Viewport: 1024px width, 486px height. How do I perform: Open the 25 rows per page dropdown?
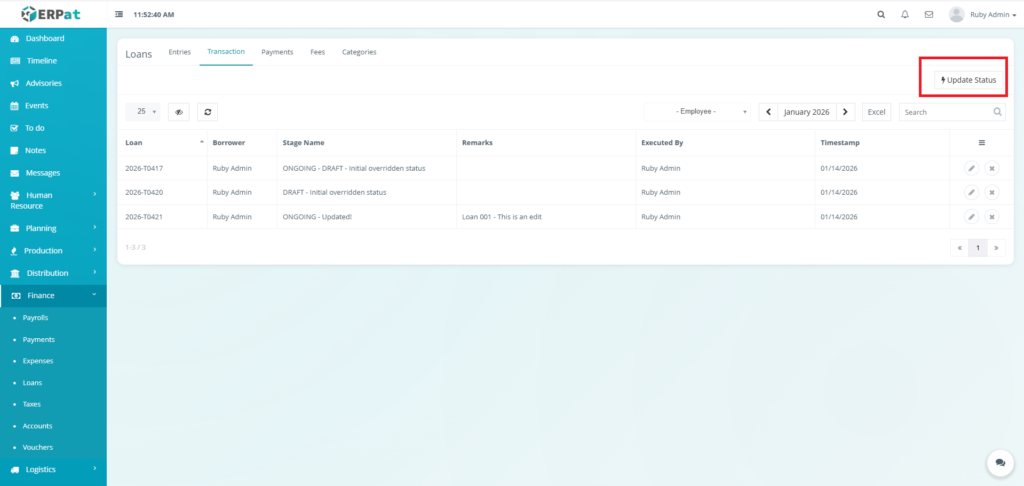[x=147, y=112]
